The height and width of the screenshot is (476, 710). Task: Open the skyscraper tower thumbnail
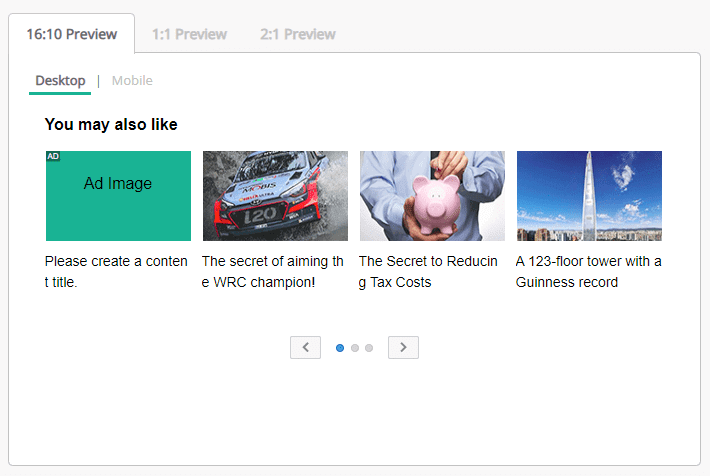[589, 196]
